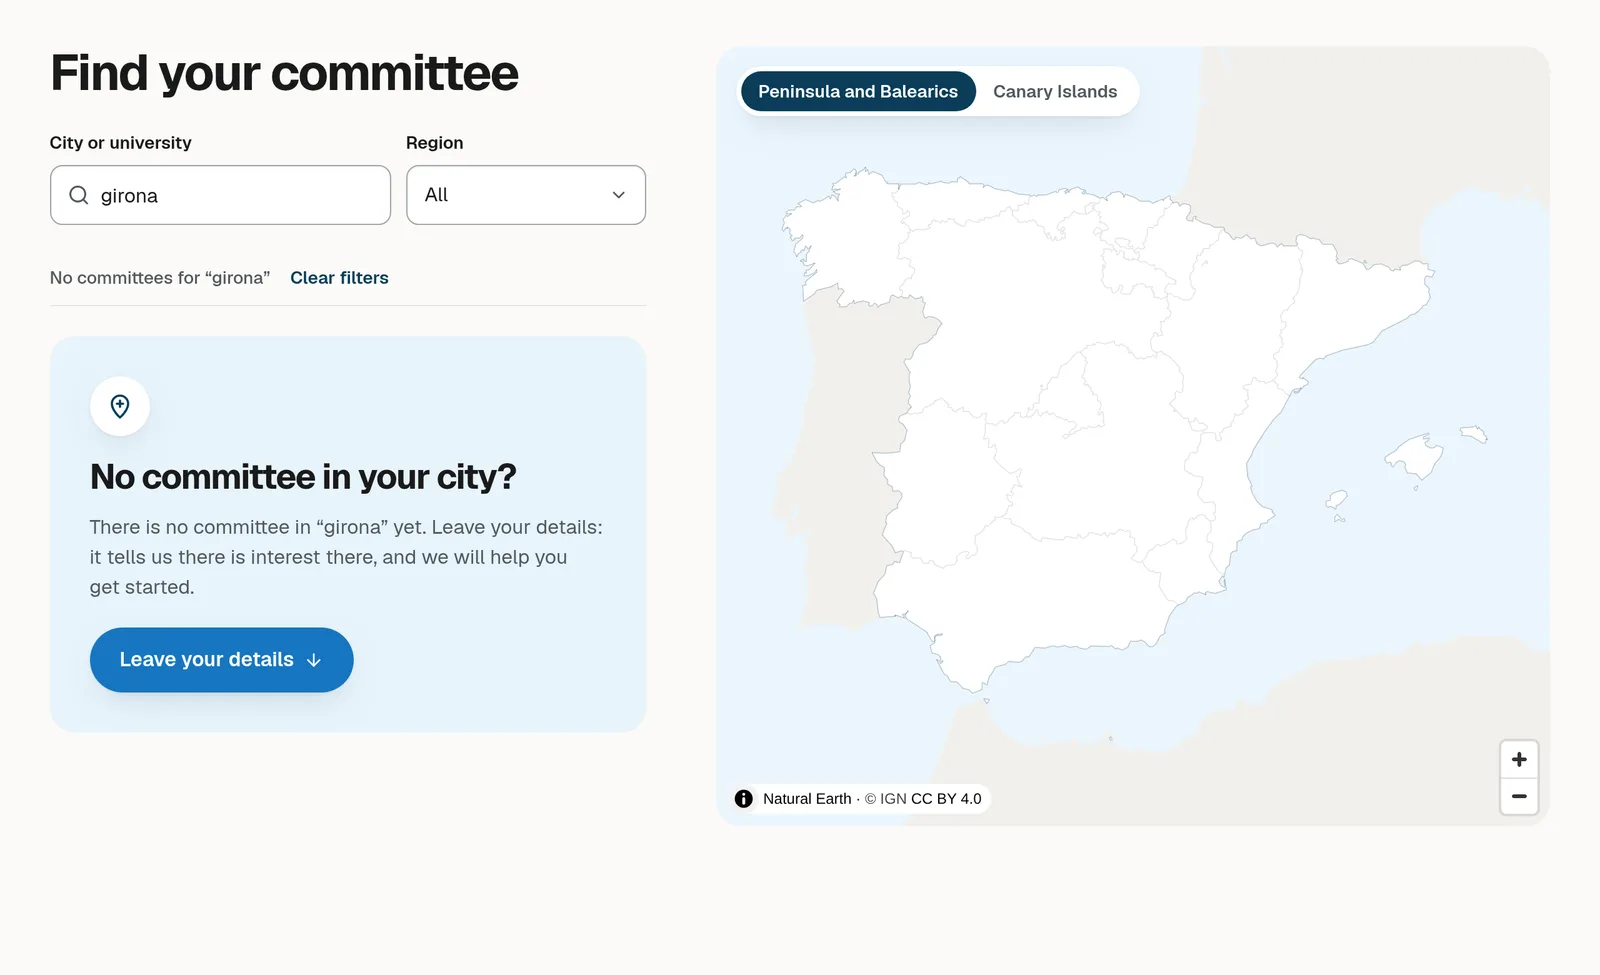Click Leave your details button
This screenshot has width=1600, height=975.
click(x=222, y=660)
